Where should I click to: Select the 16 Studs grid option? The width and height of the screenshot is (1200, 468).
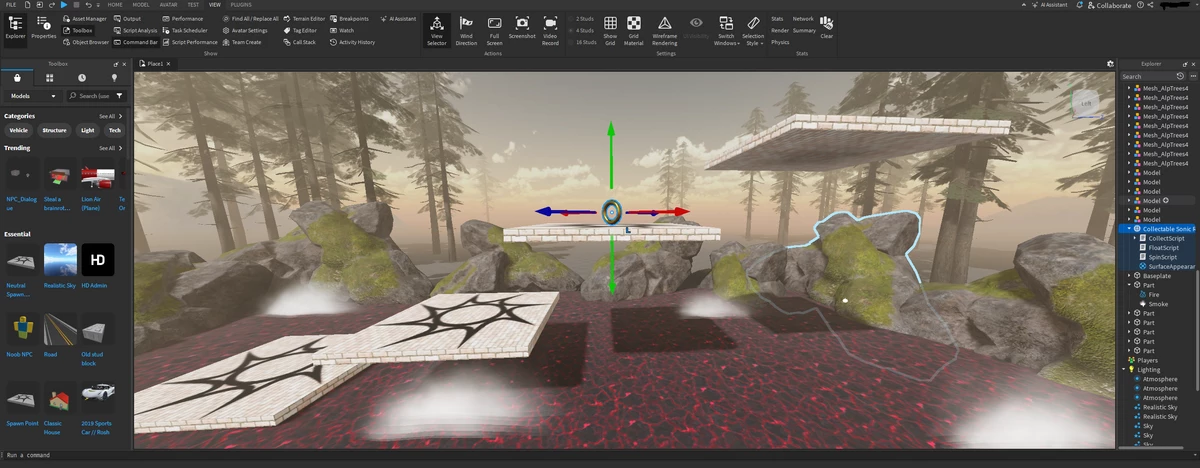click(583, 42)
